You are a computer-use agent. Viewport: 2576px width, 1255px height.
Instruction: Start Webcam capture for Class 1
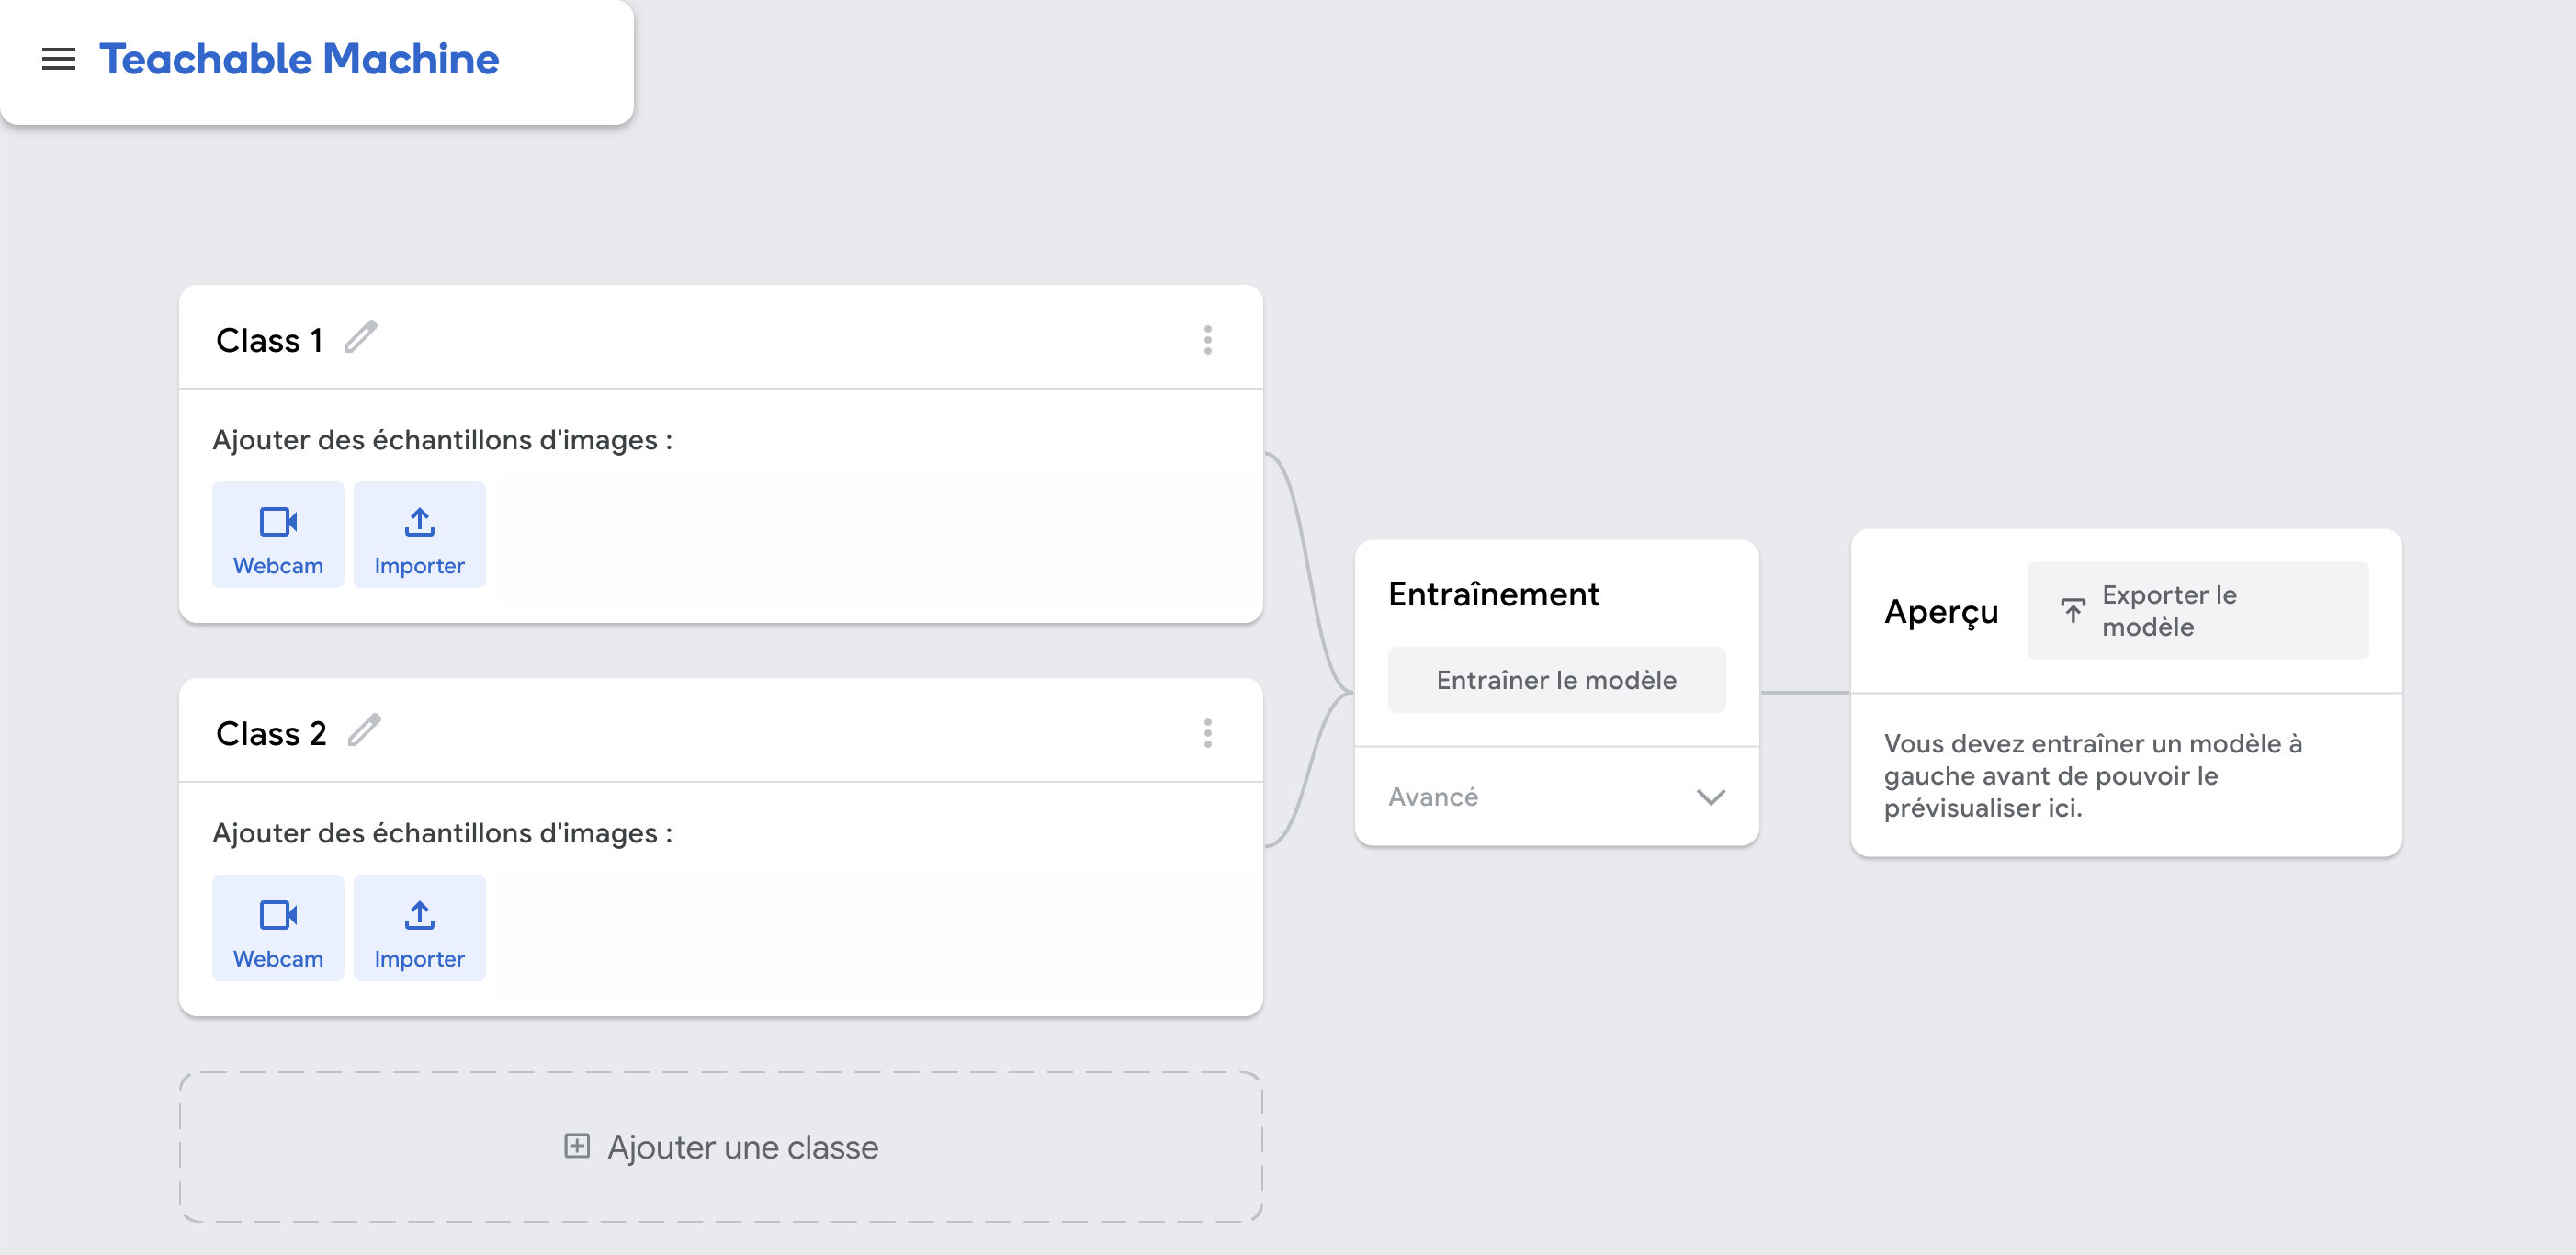[278, 535]
